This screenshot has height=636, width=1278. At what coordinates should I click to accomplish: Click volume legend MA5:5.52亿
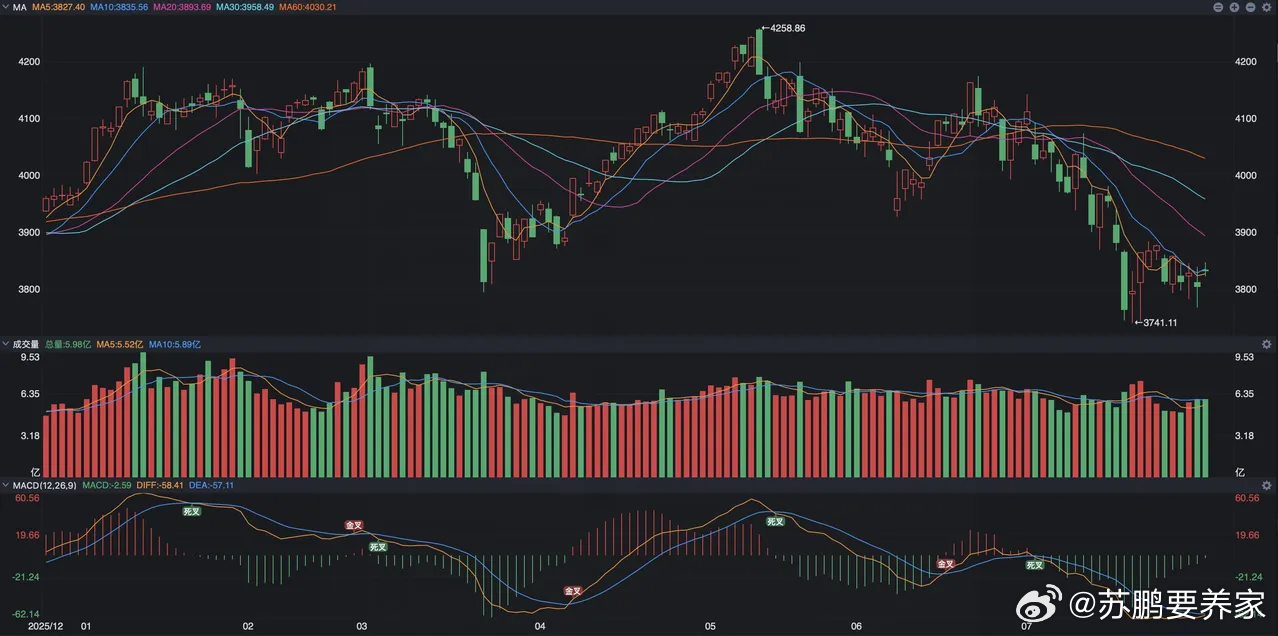(x=119, y=344)
